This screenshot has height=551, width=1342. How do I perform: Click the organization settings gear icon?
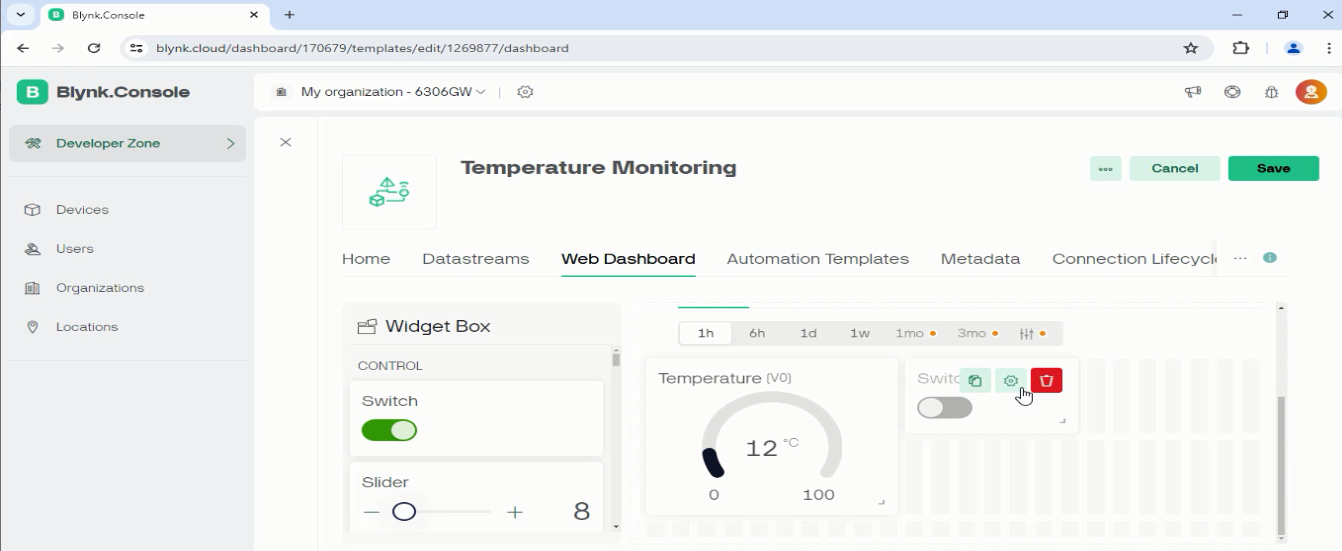[525, 92]
